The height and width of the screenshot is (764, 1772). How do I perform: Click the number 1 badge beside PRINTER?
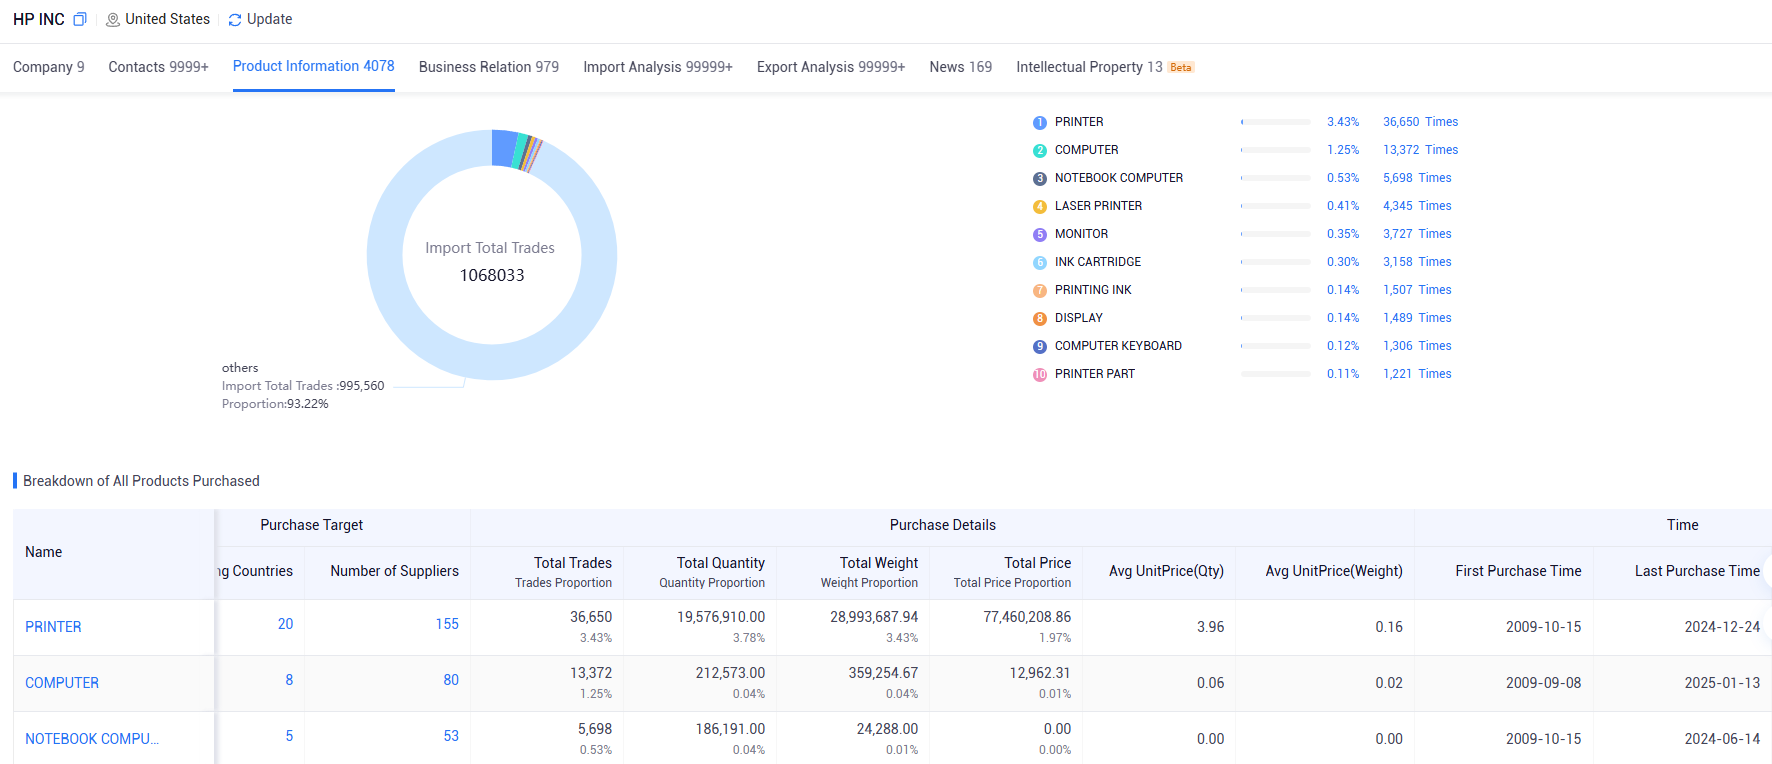coord(1039,122)
